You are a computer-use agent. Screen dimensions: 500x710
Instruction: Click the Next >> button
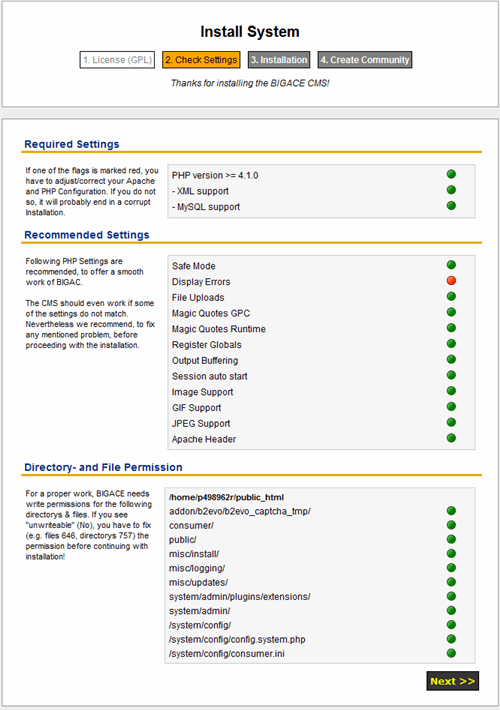452,681
